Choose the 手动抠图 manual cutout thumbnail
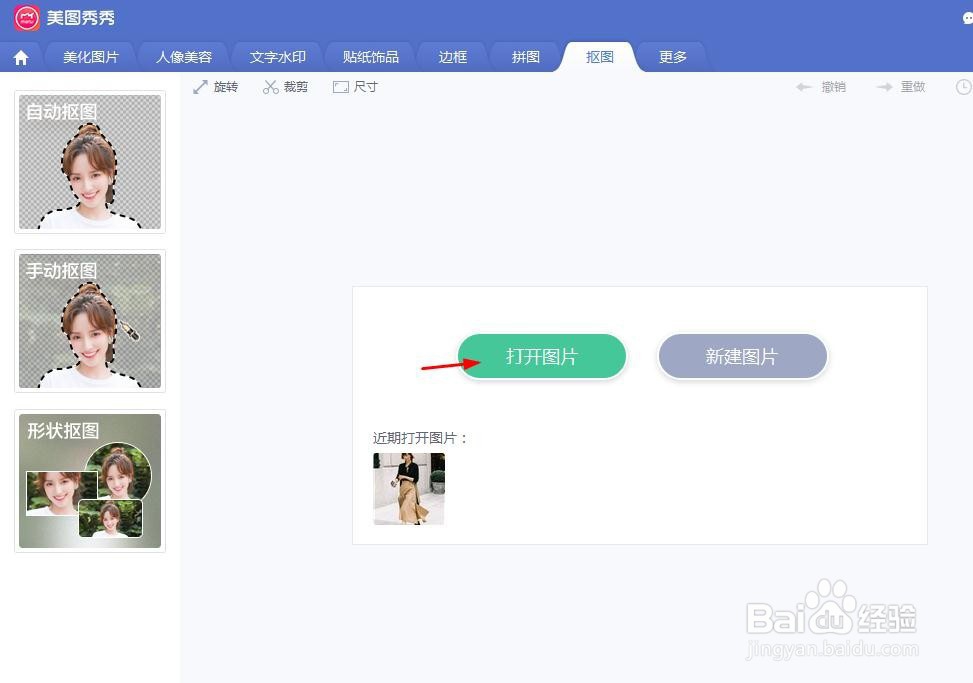Viewport: 973px width, 683px height. point(89,321)
